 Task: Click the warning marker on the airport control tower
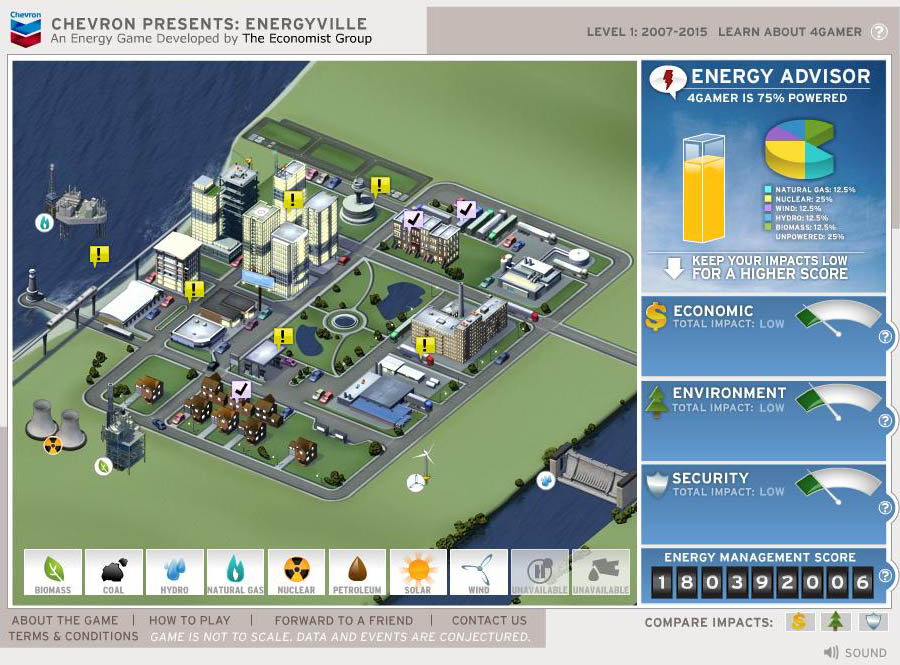380,186
